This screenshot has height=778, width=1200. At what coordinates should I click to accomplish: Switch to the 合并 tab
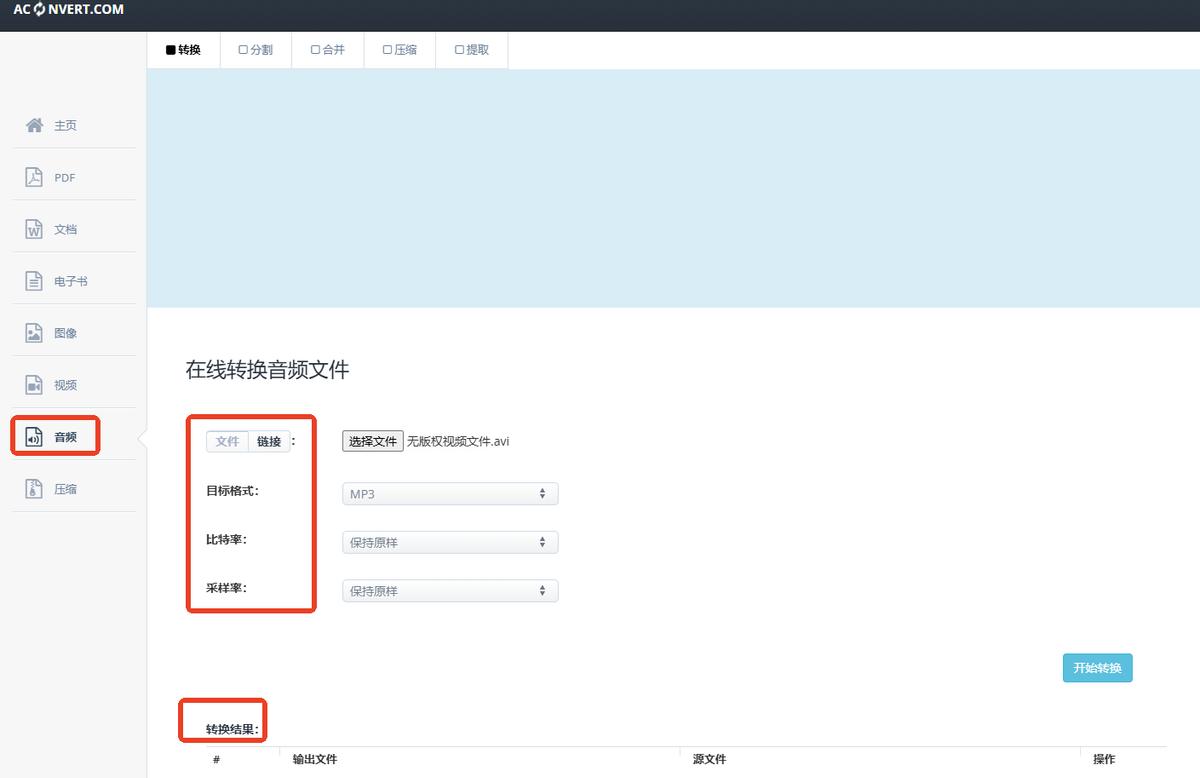pos(327,50)
